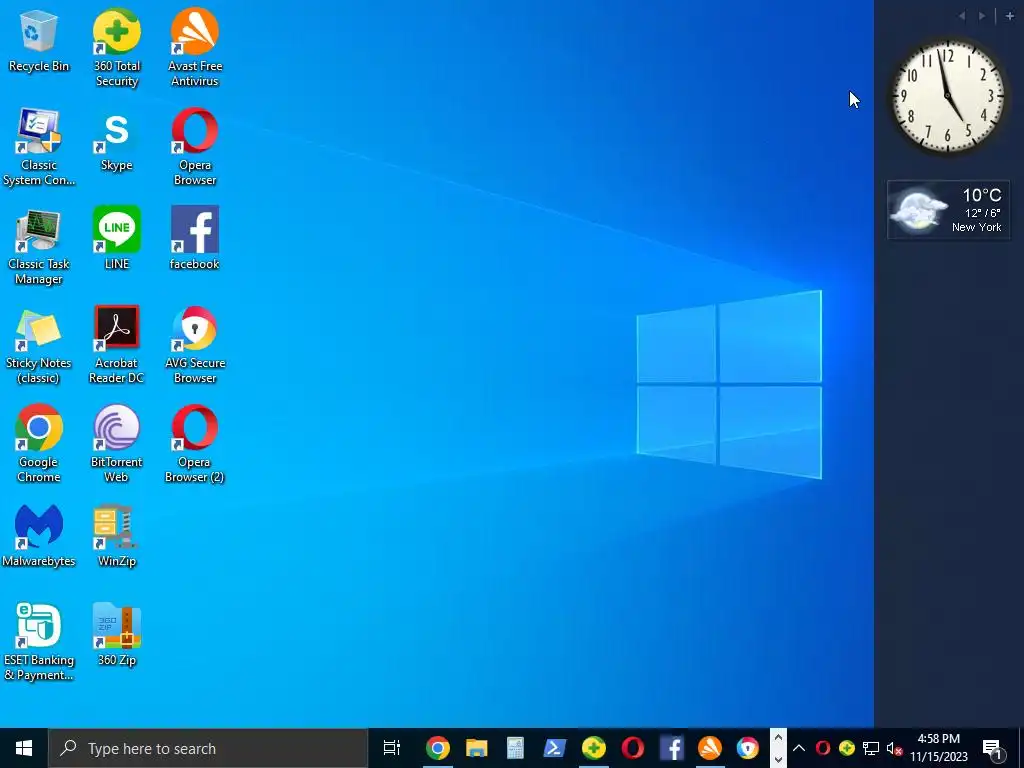Viewport: 1024px width, 768px height.
Task: Open the Recycle Bin desktop icon
Action: 39,40
